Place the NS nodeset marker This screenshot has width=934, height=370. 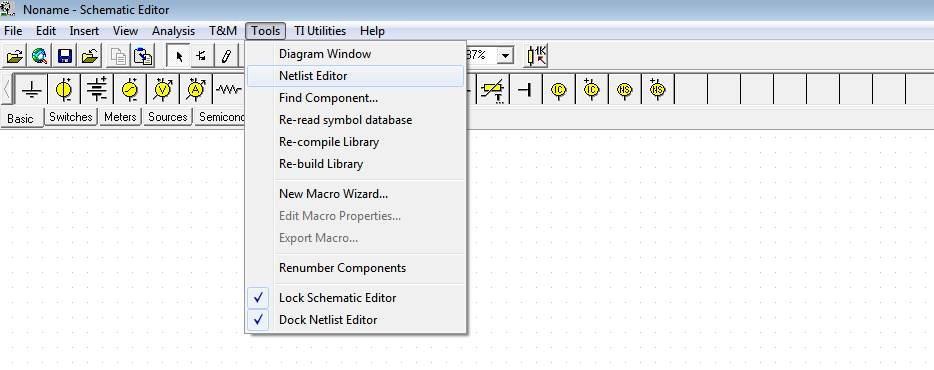(624, 89)
